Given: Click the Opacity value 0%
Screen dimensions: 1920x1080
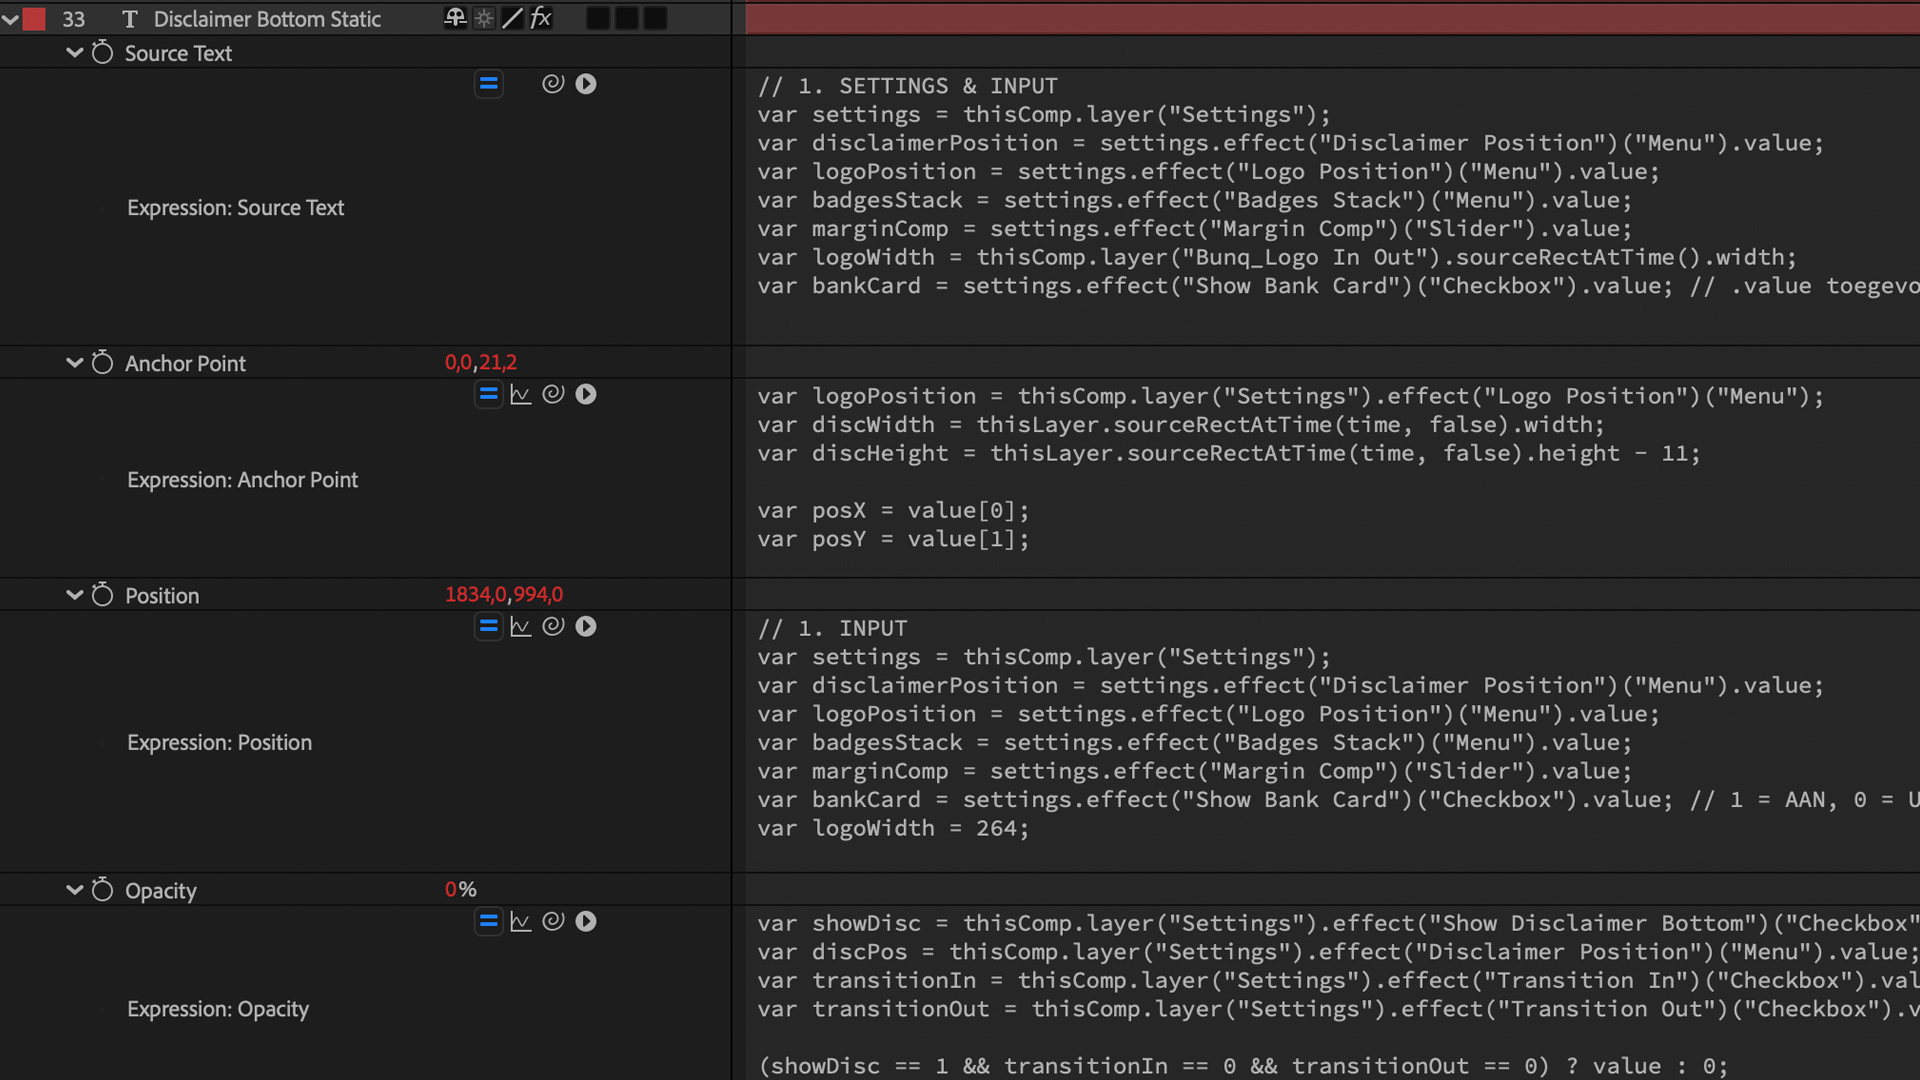Looking at the screenshot, I should [x=460, y=889].
